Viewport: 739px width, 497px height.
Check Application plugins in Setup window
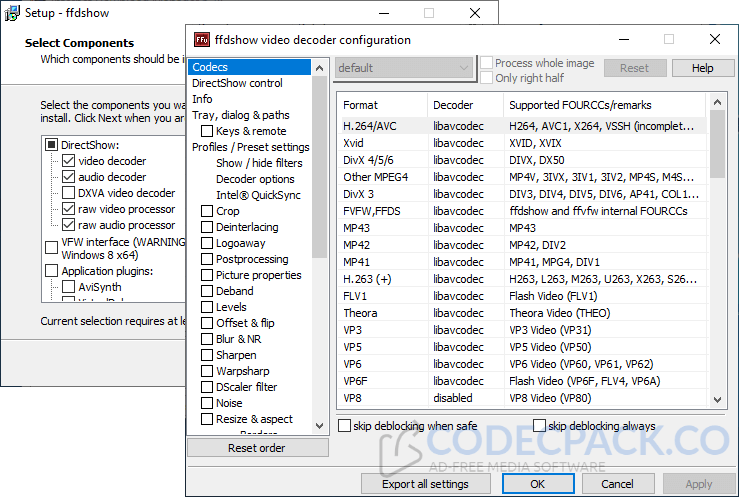click(x=51, y=271)
